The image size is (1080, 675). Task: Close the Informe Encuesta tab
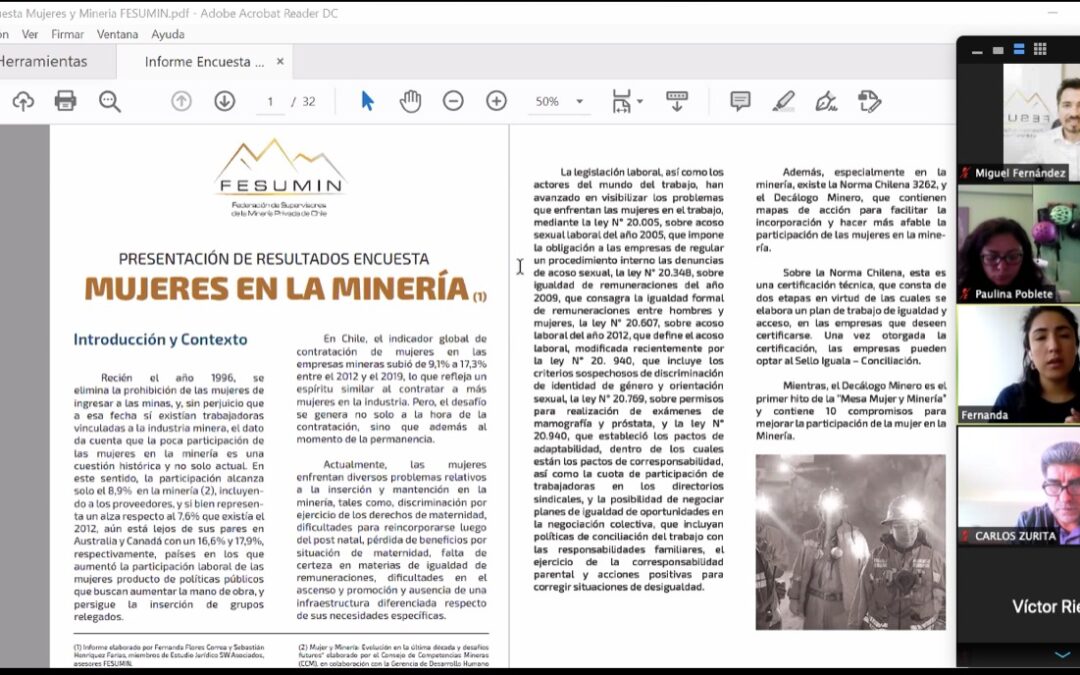click(280, 61)
